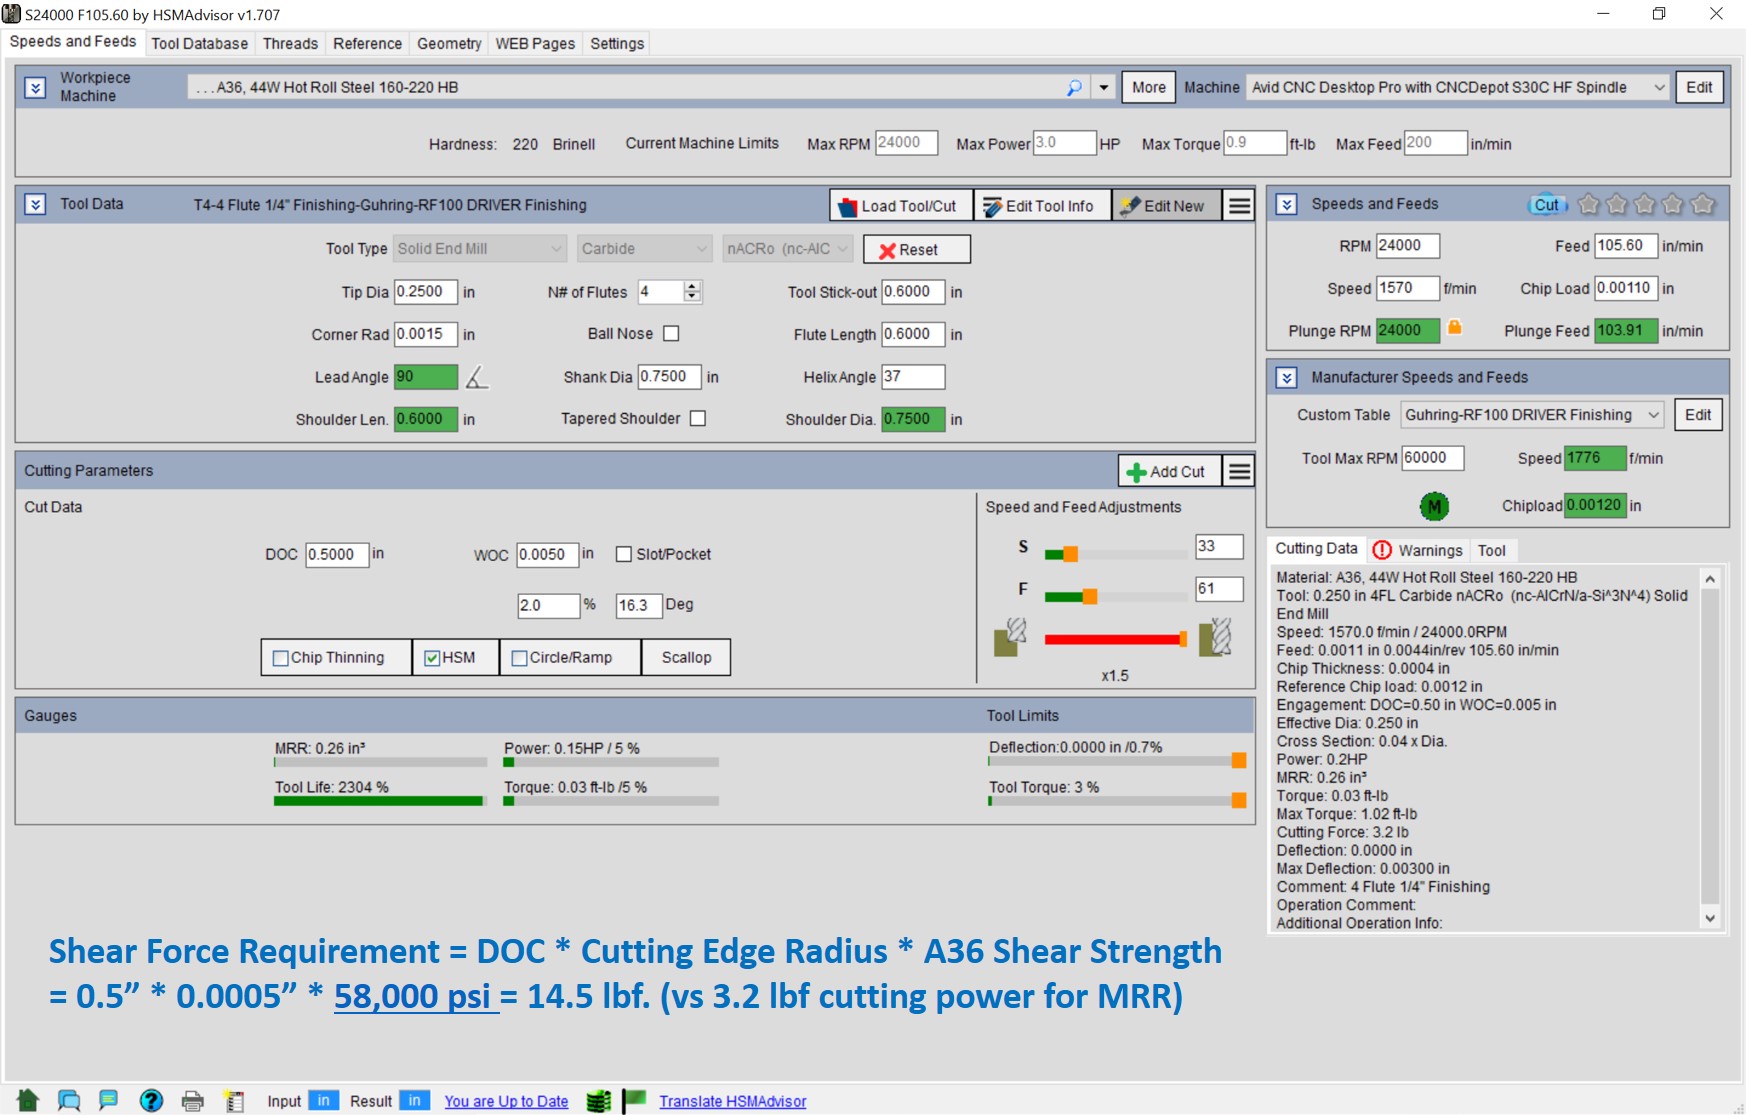Click the DOC input field
Image resolution: width=1746 pixels, height=1115 pixels.
pyautogui.click(x=336, y=554)
